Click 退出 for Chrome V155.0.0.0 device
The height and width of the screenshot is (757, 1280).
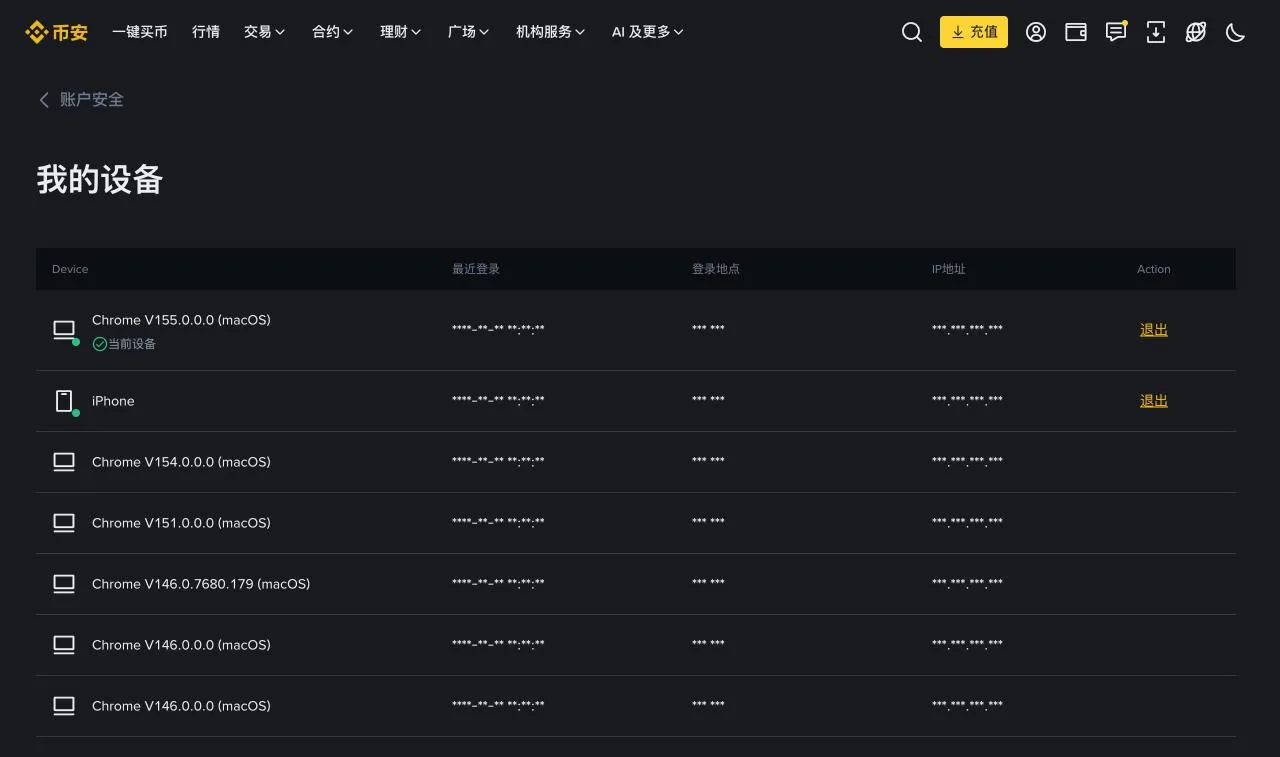1154,330
